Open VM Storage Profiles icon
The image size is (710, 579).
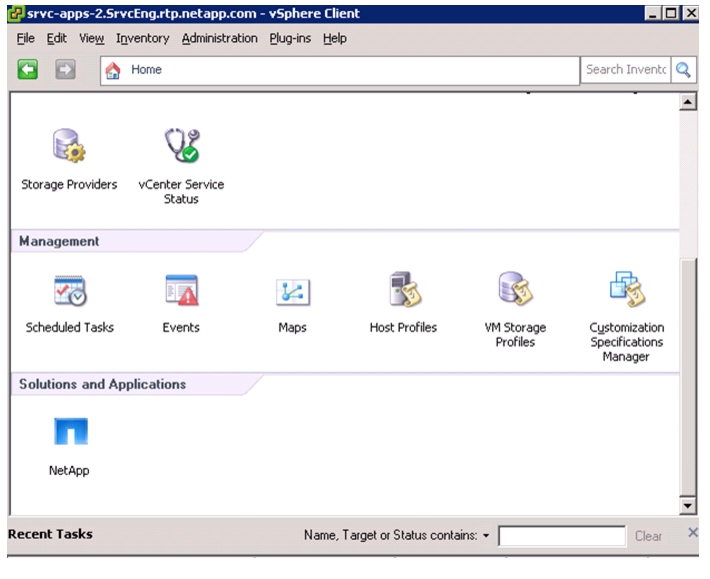[515, 289]
